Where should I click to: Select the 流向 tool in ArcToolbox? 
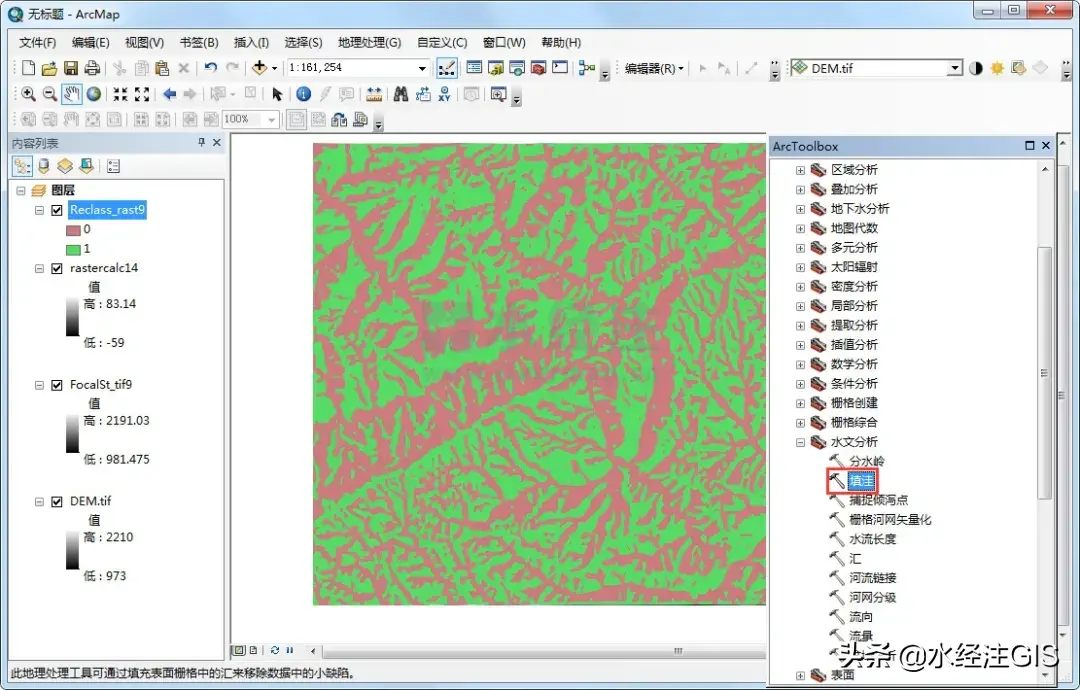pyautogui.click(x=860, y=617)
